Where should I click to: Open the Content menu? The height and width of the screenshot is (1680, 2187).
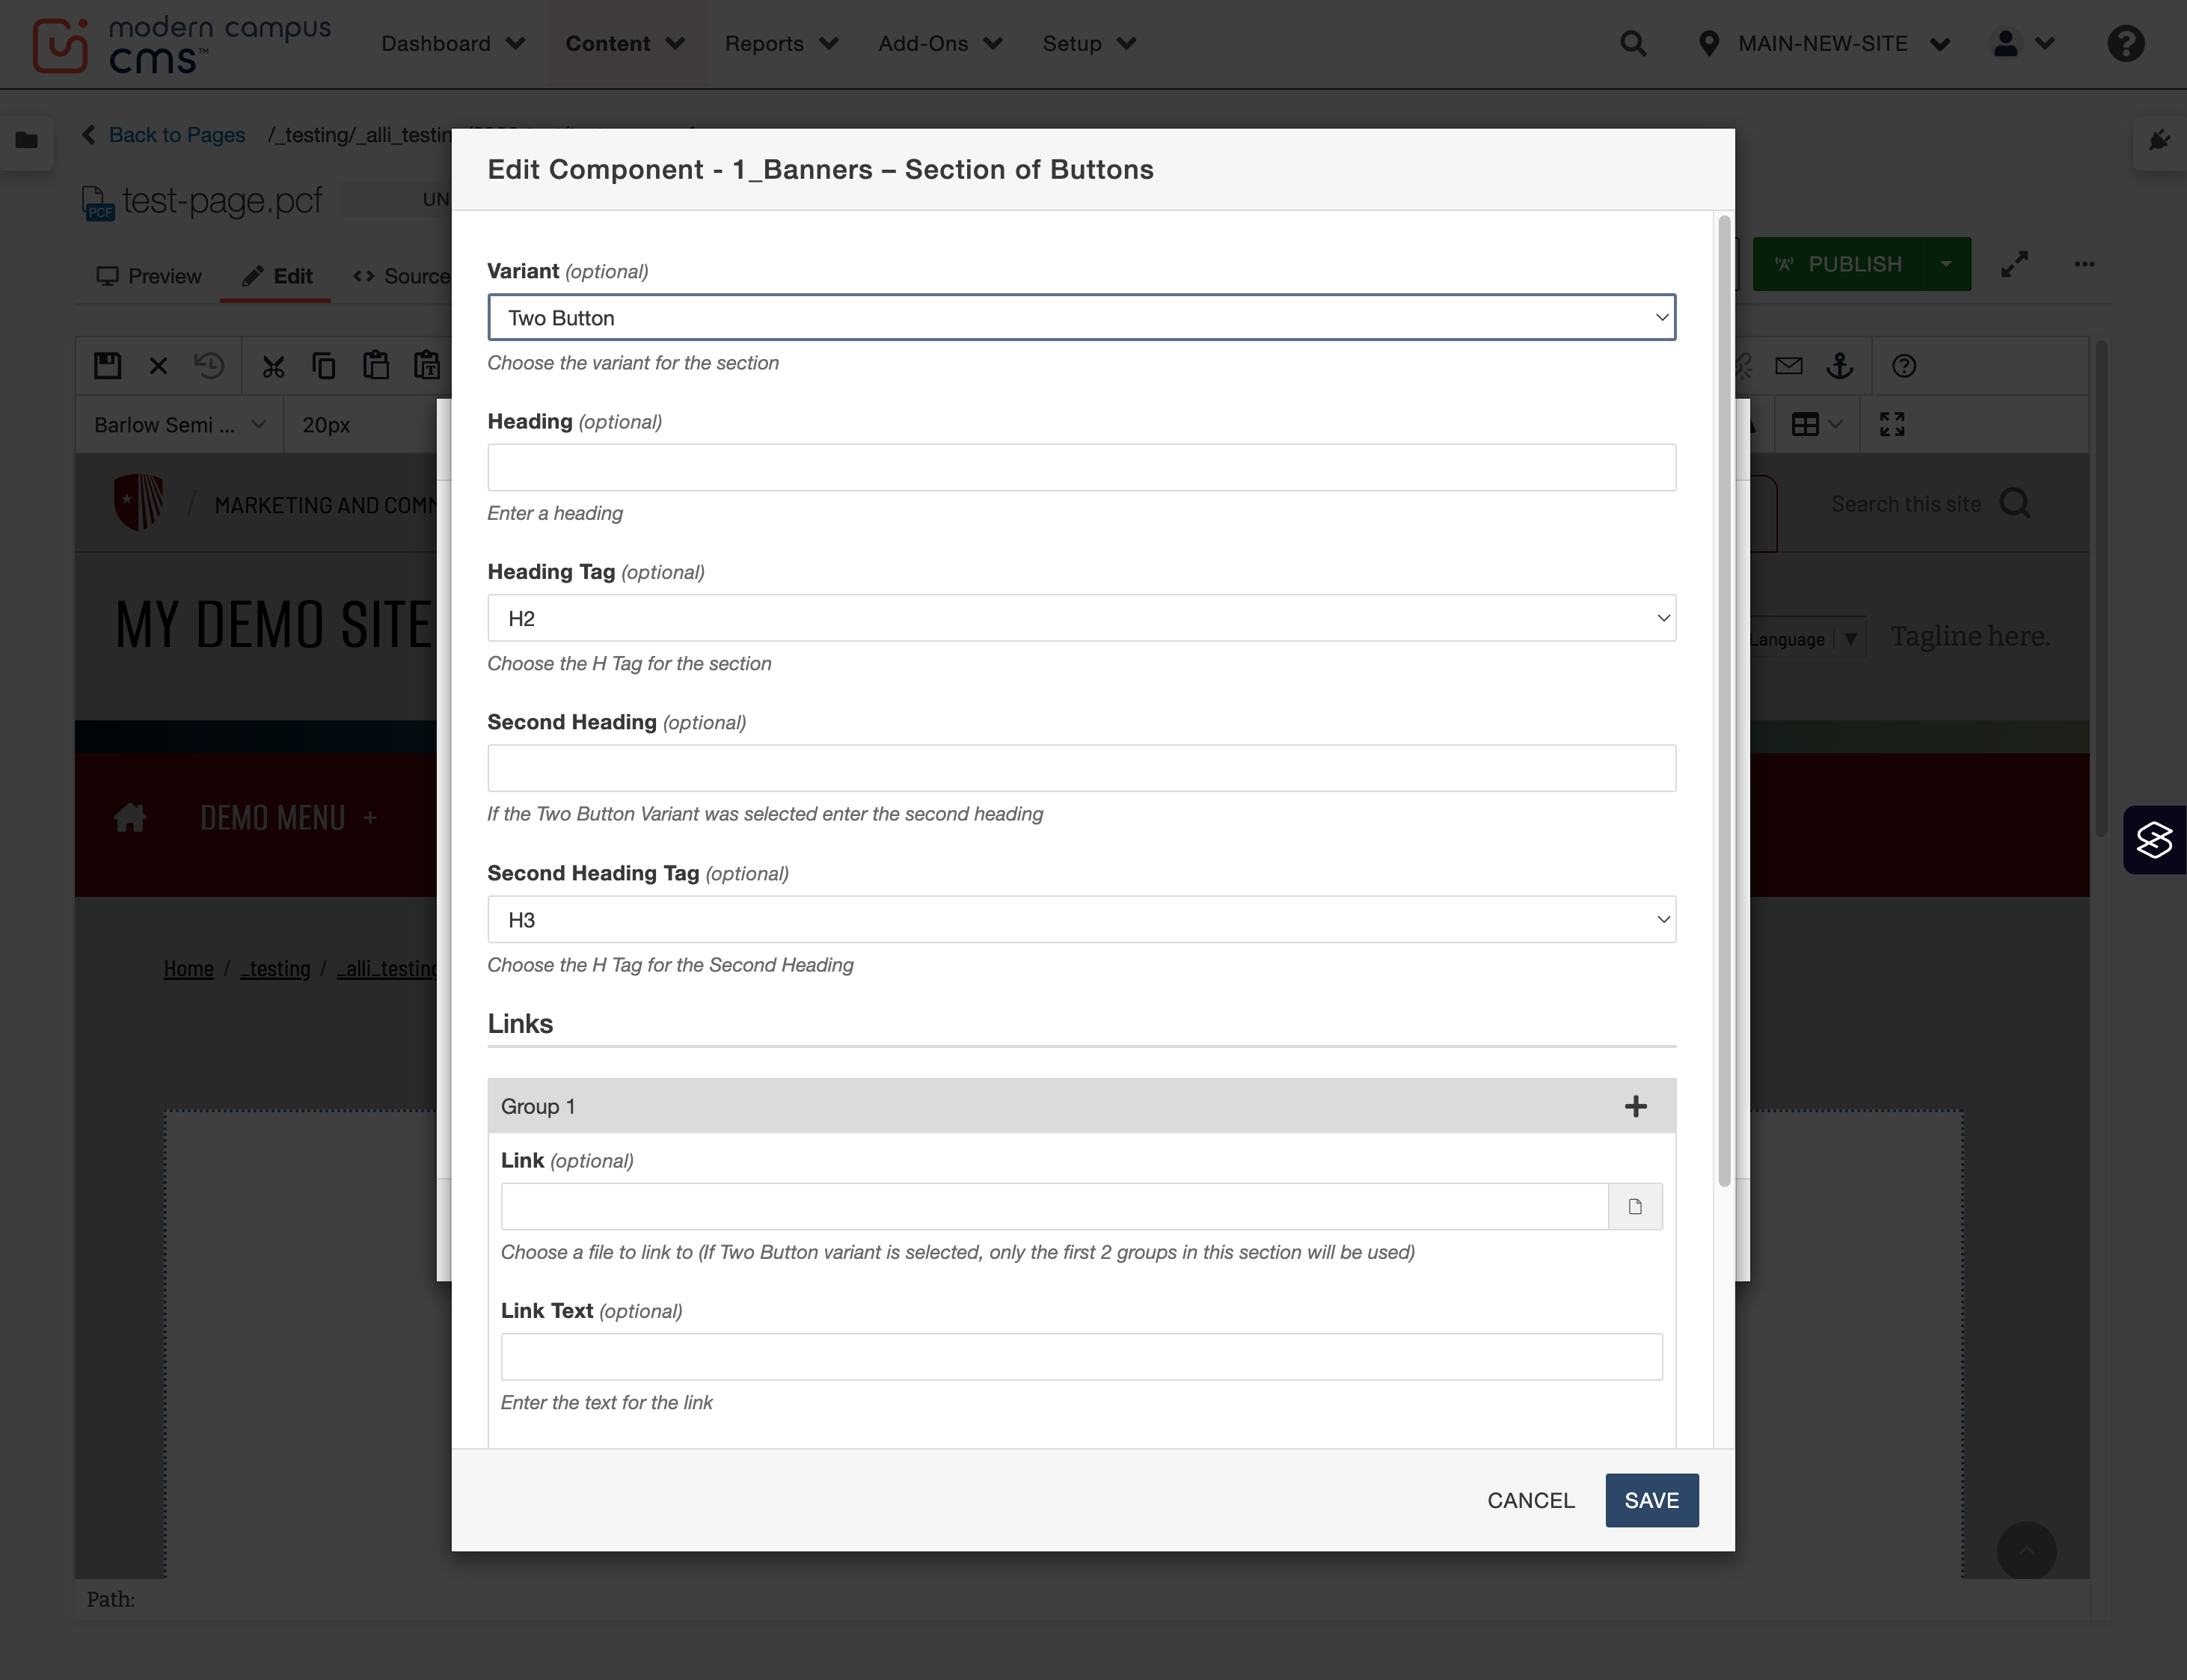click(625, 43)
